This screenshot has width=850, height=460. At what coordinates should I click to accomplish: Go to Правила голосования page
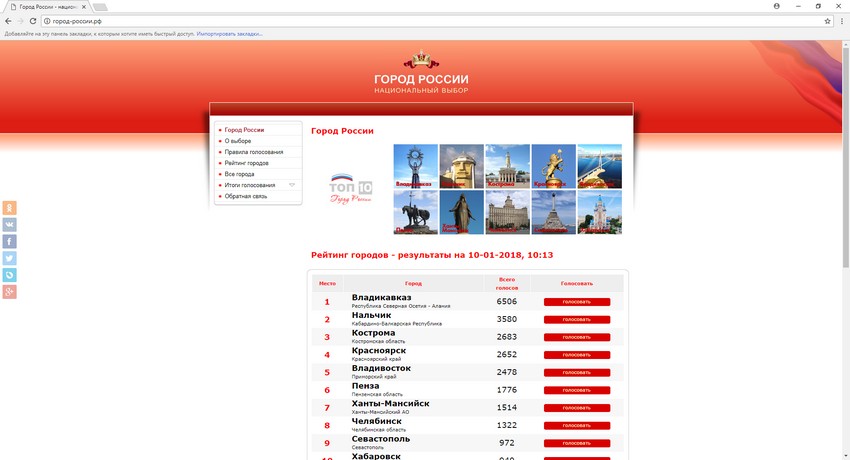pyautogui.click(x=253, y=152)
